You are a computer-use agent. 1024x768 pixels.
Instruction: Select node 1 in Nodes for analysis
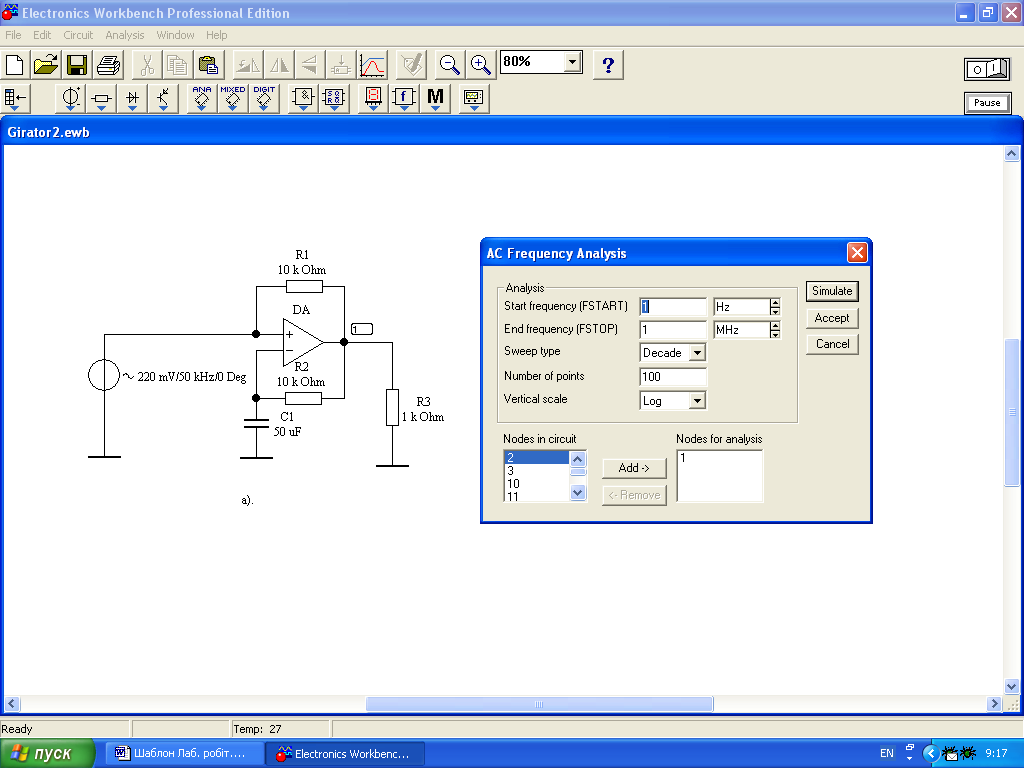click(719, 458)
